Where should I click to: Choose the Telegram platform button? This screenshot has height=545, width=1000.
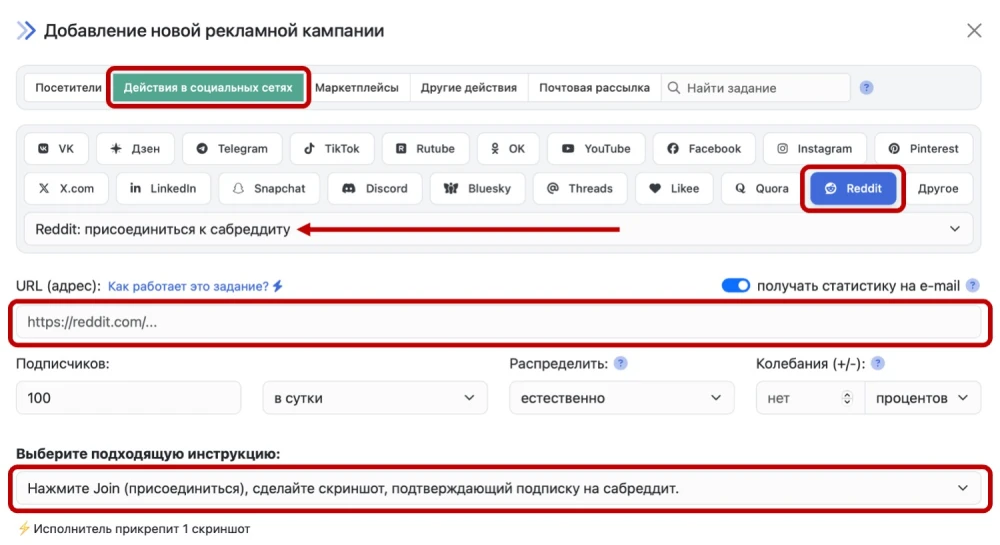pyautogui.click(x=232, y=149)
